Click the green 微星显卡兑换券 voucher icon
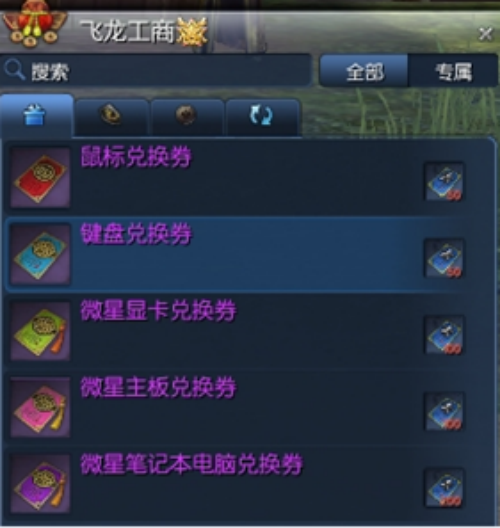The image size is (500, 528). (x=40, y=331)
